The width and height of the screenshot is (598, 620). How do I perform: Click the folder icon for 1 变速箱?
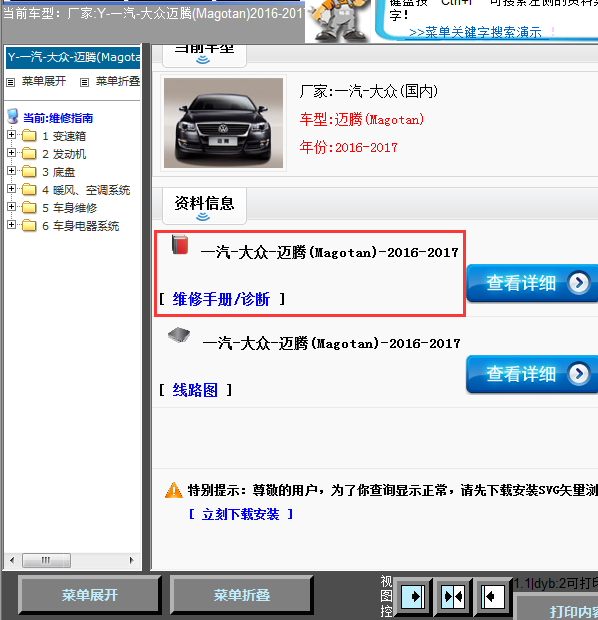[29, 136]
